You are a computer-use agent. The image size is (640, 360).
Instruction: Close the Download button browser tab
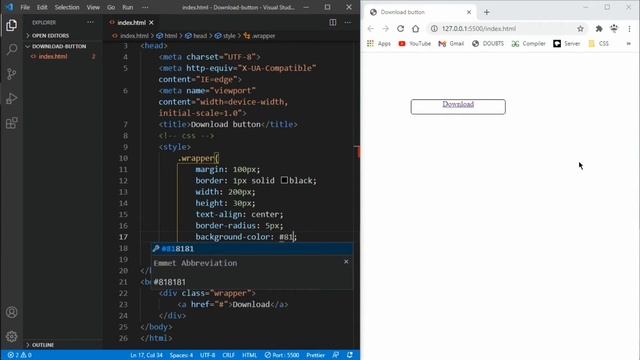[x=469, y=12]
